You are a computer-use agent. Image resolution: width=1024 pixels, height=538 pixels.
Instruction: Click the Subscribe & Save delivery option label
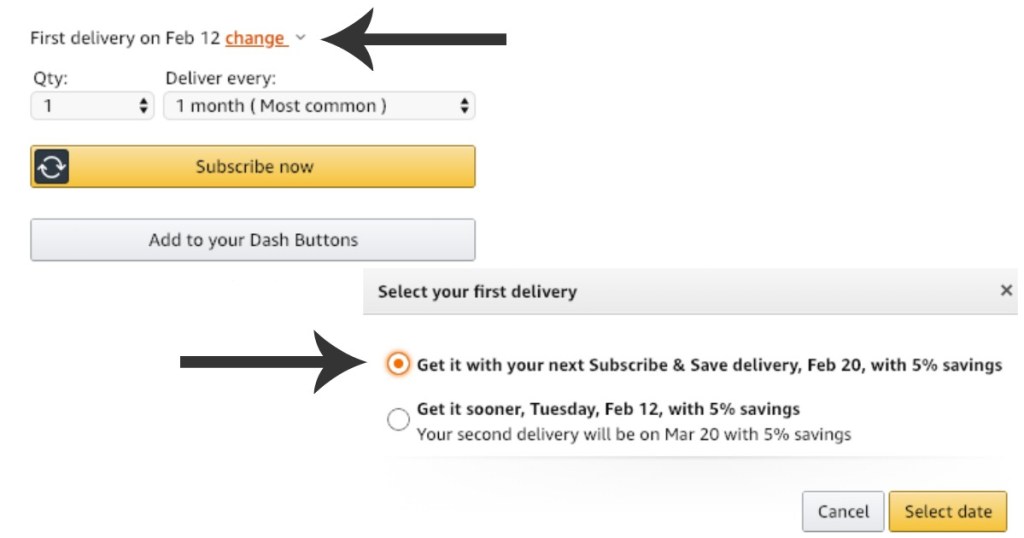[709, 365]
